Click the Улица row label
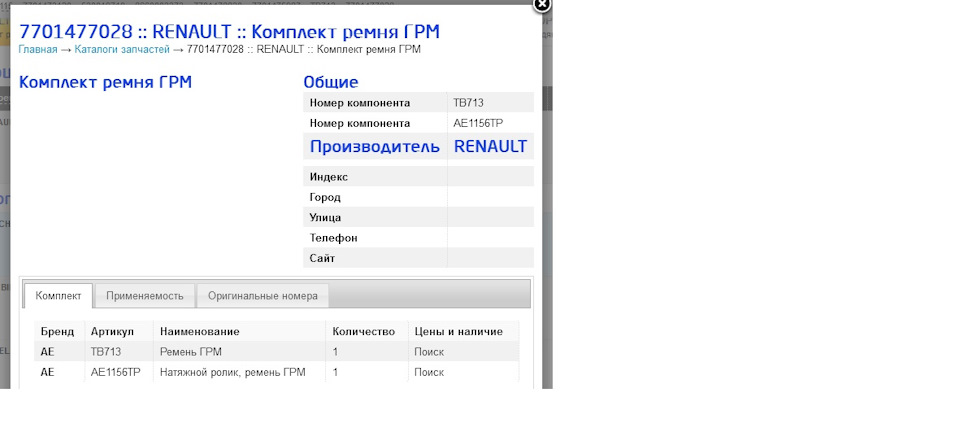Image resolution: width=960 pixels, height=441 pixels. pyautogui.click(x=326, y=217)
